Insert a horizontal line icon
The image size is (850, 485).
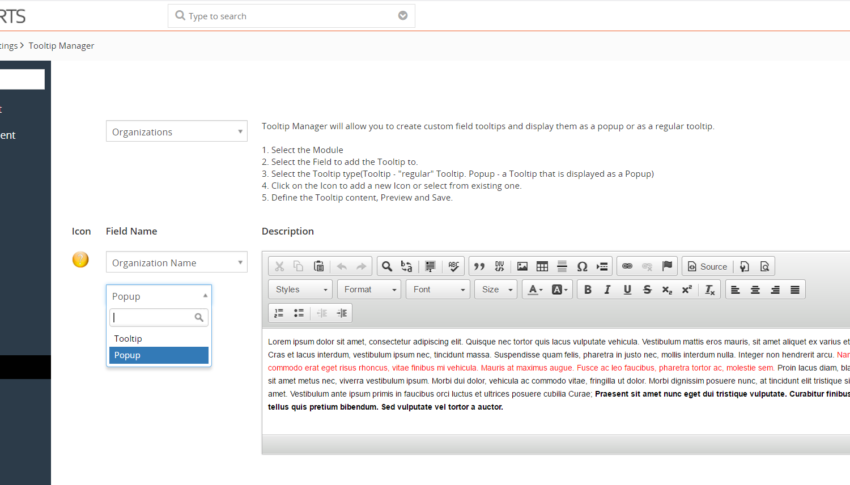click(562, 266)
